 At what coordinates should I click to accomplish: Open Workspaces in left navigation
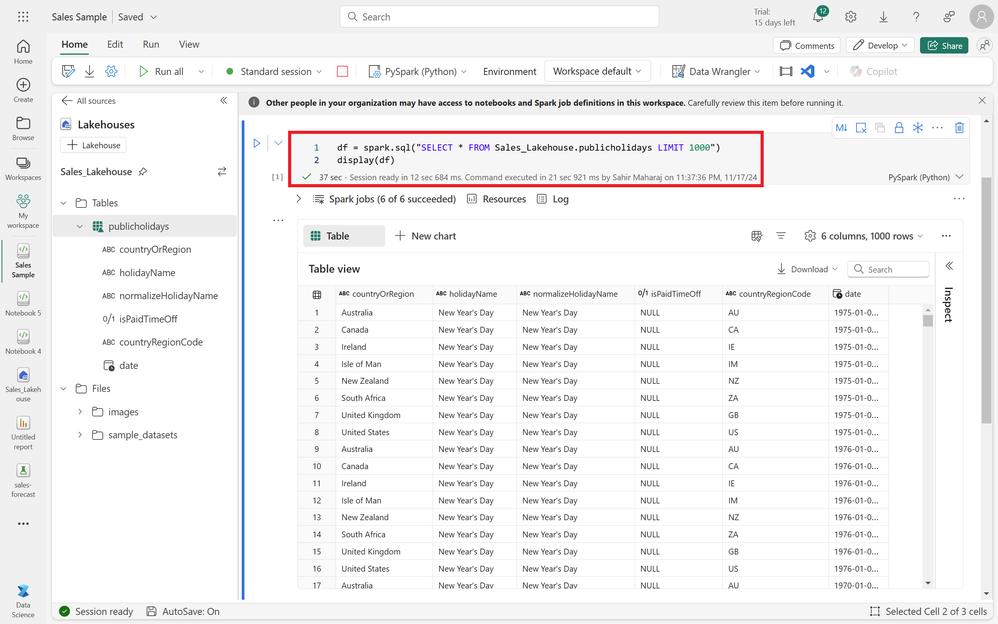pyautogui.click(x=23, y=168)
